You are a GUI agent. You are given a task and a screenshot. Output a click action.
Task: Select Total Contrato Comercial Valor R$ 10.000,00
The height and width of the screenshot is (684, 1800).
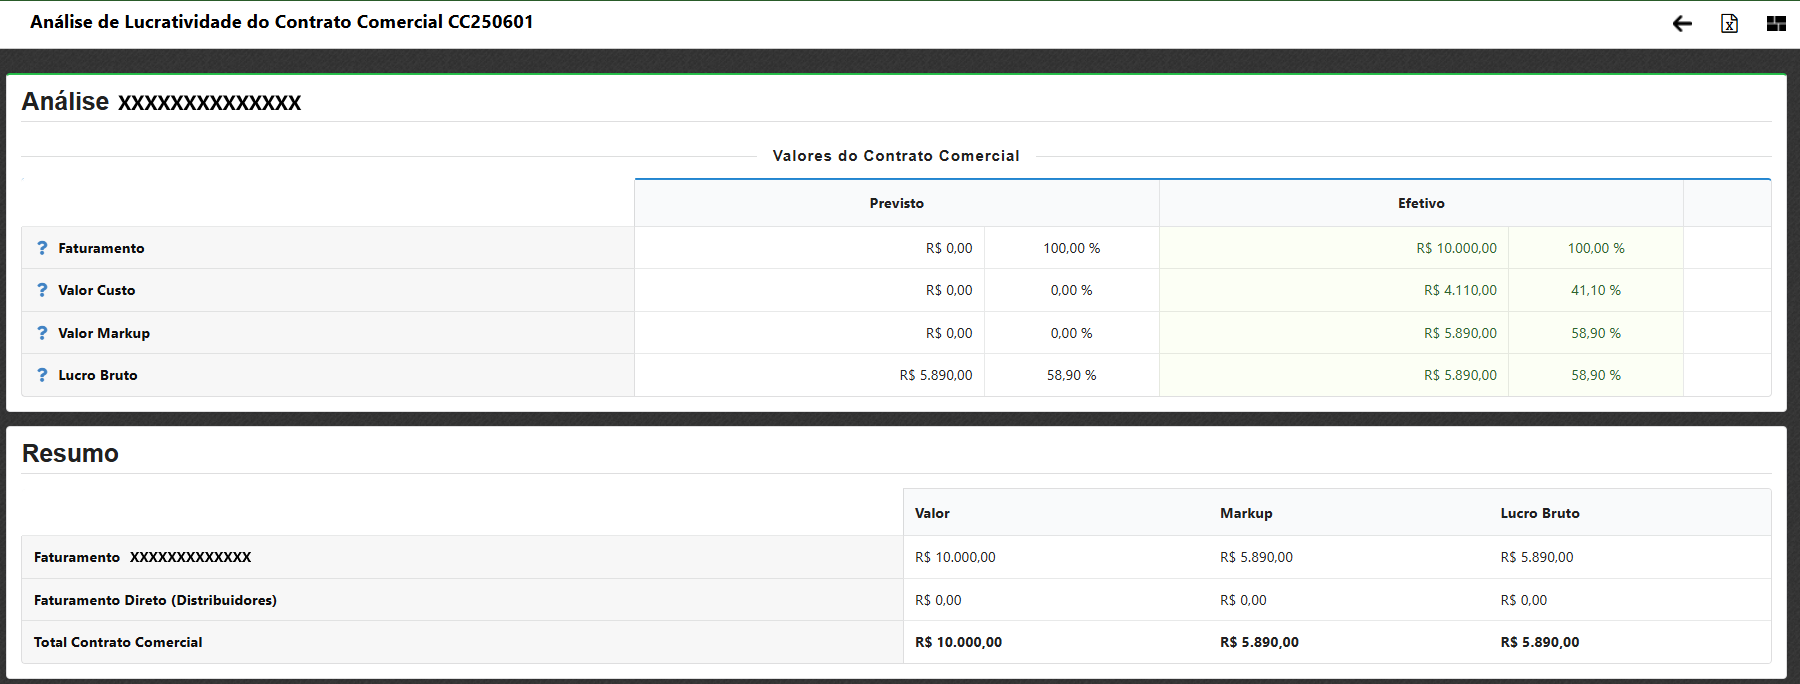click(x=958, y=642)
